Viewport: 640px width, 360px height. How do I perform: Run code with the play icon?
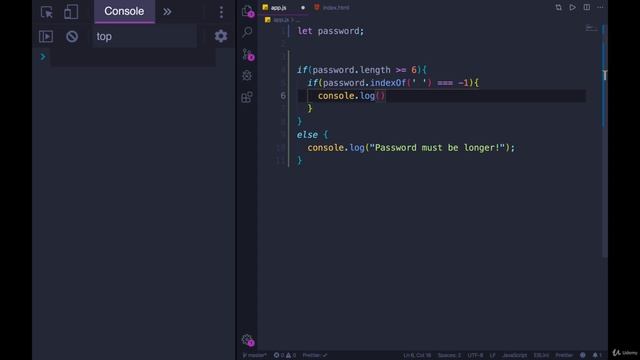(572, 7)
